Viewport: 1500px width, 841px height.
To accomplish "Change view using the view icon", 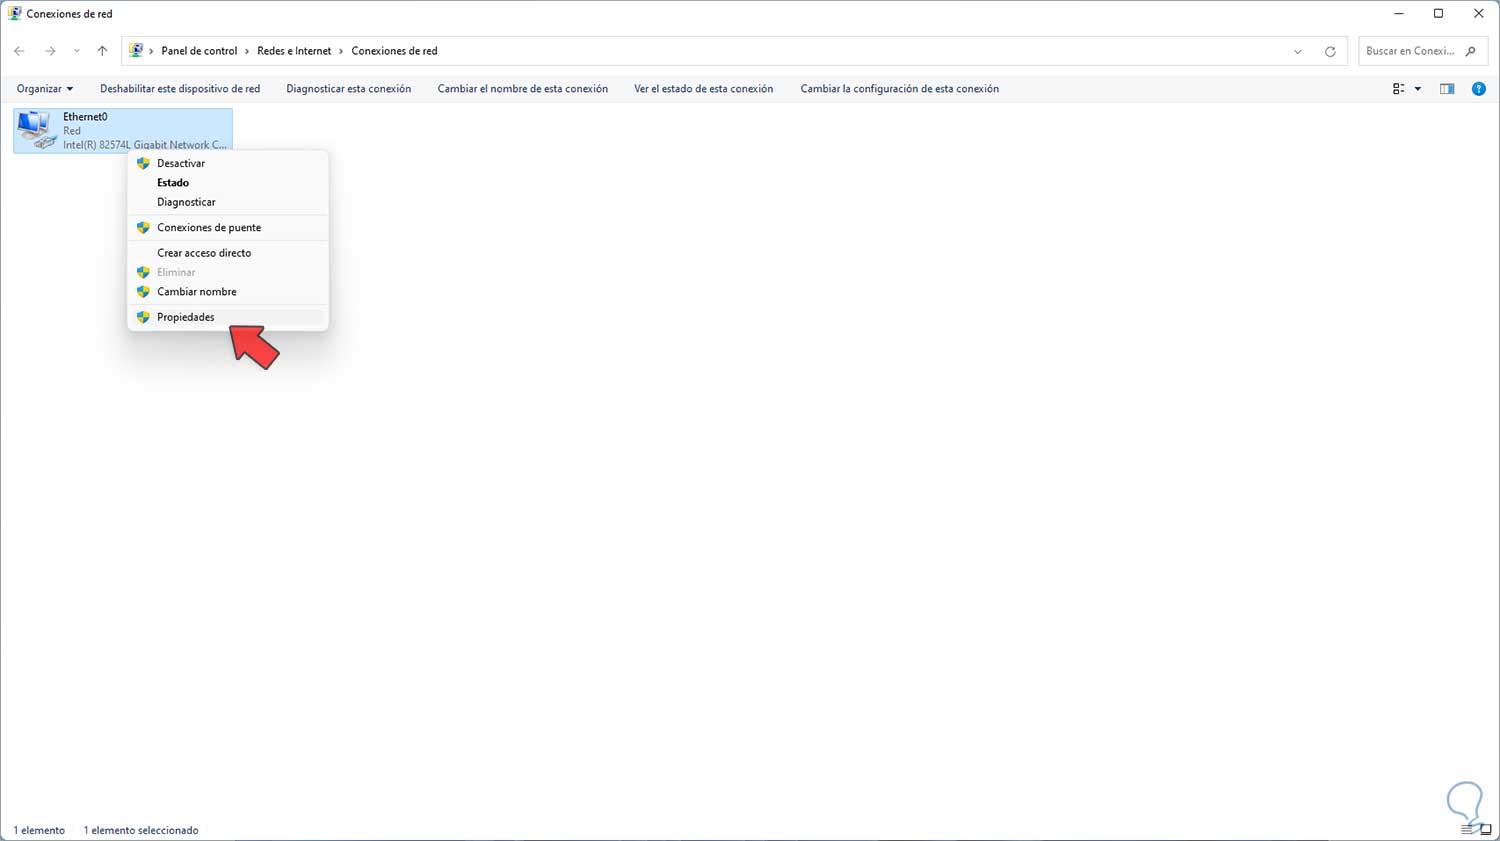I will tap(1399, 89).
